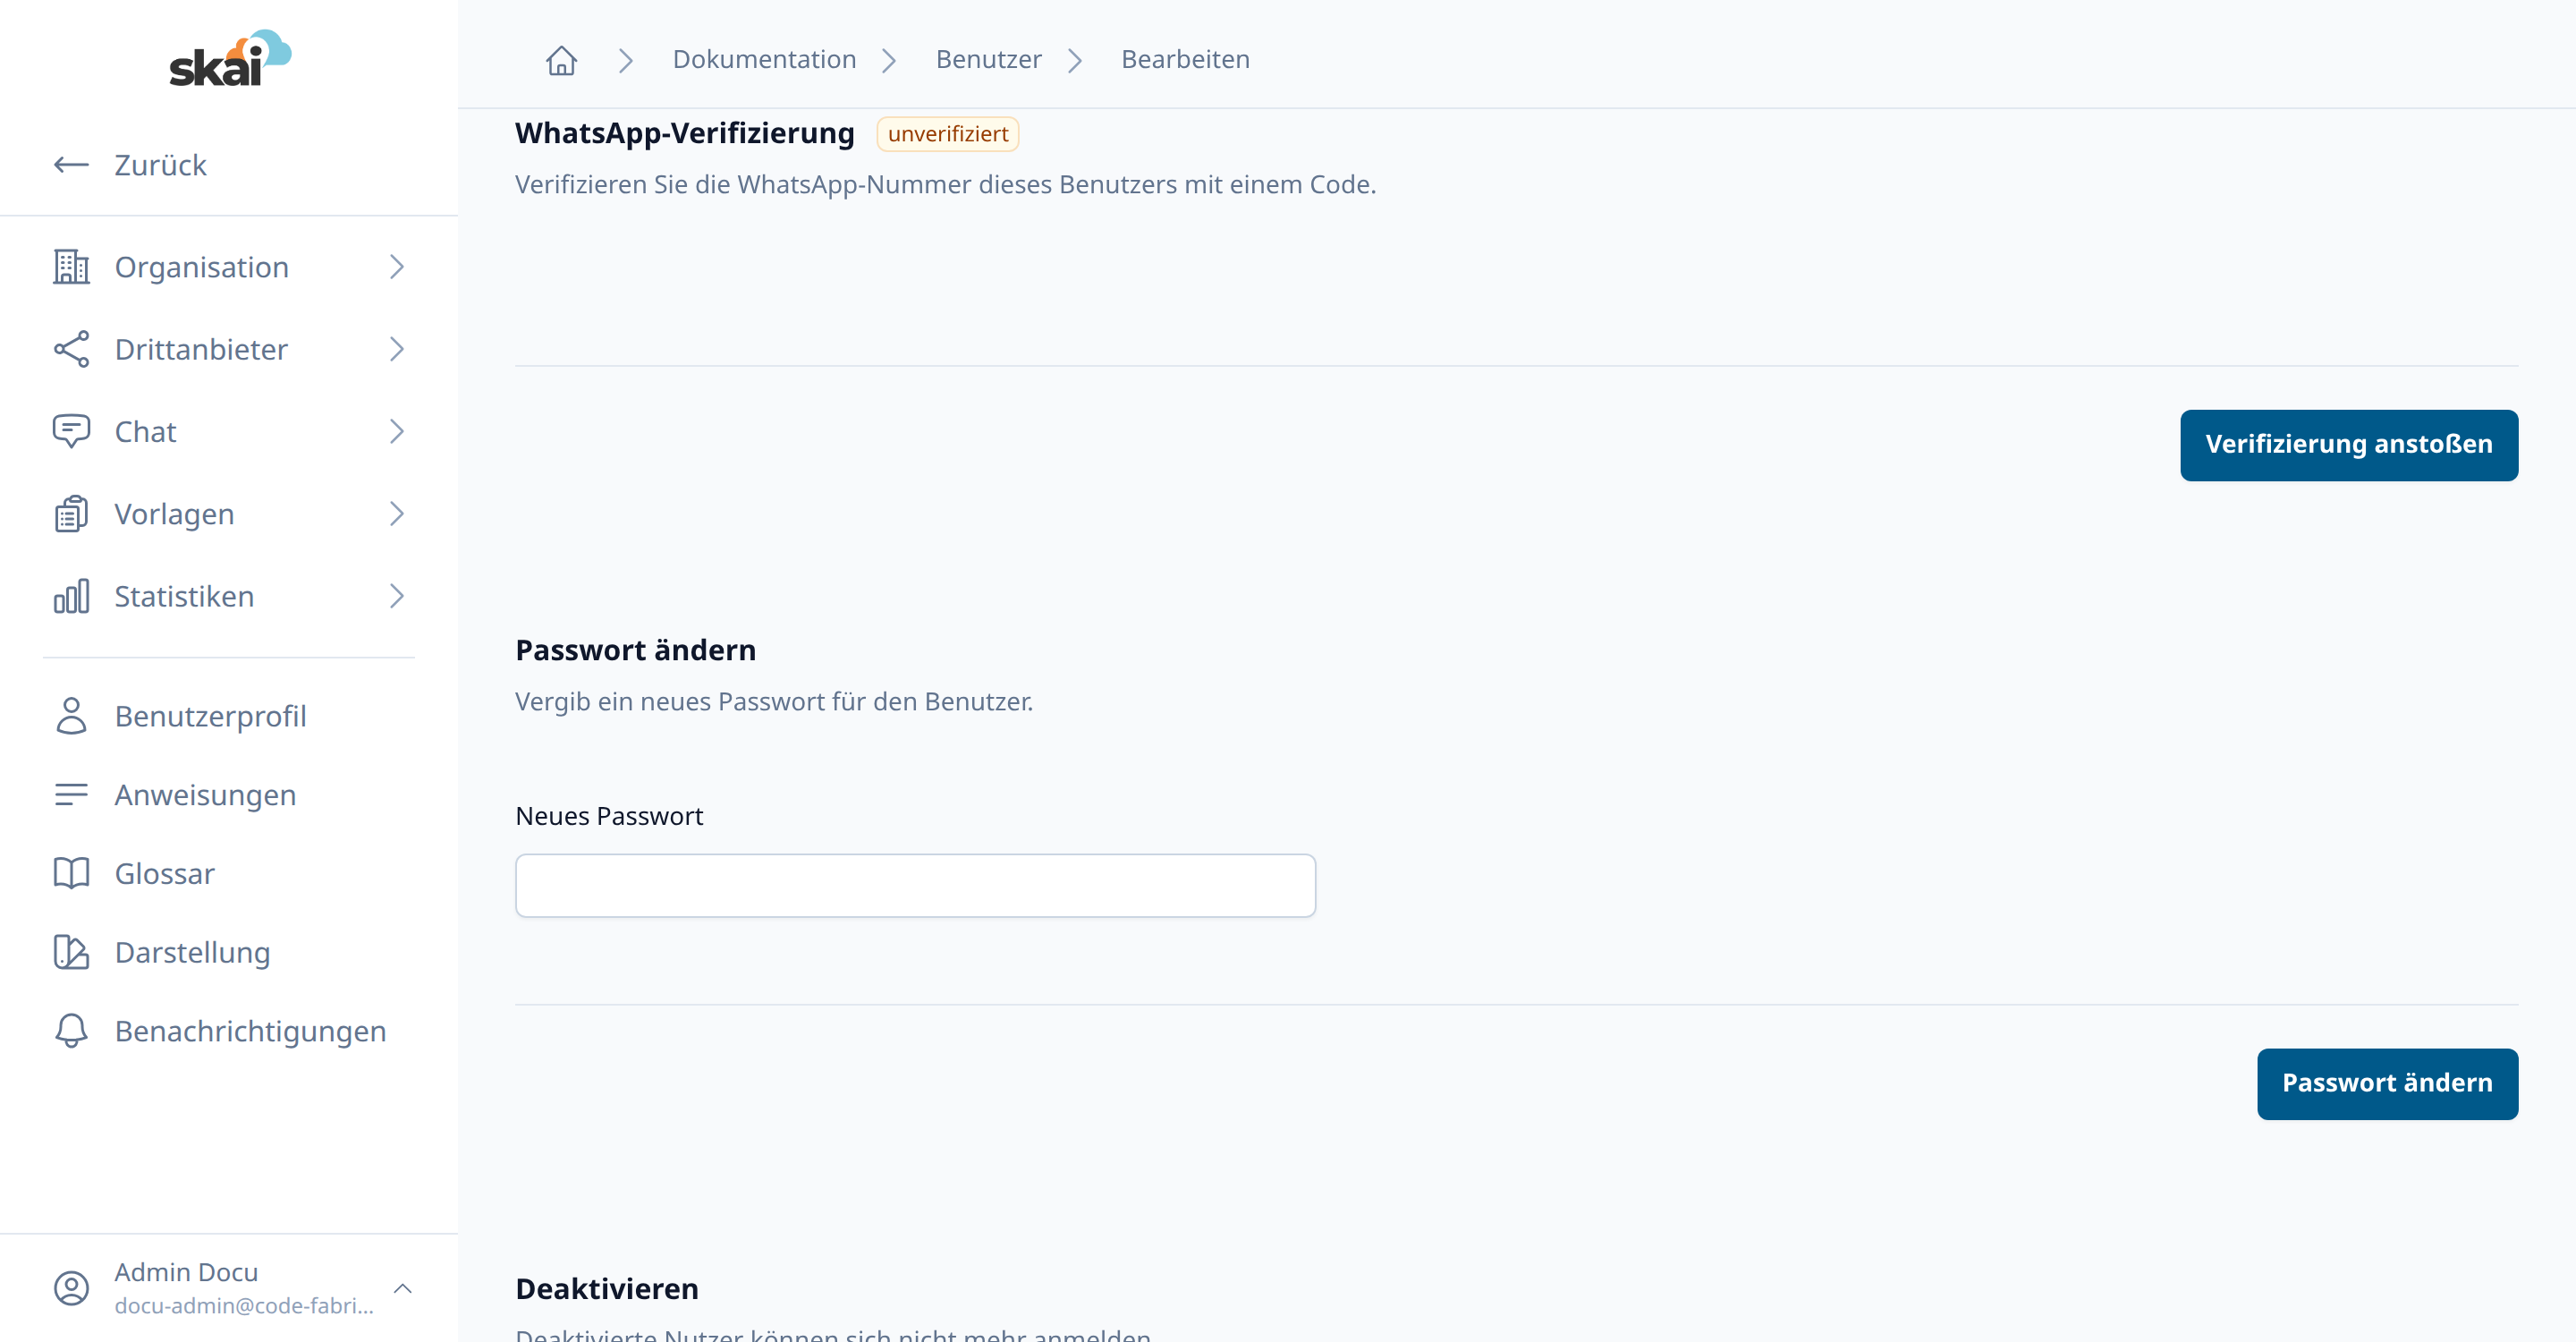Screen dimensions: 2576x1342
Task: Click the Glossar book icon
Action: [x=71, y=873]
